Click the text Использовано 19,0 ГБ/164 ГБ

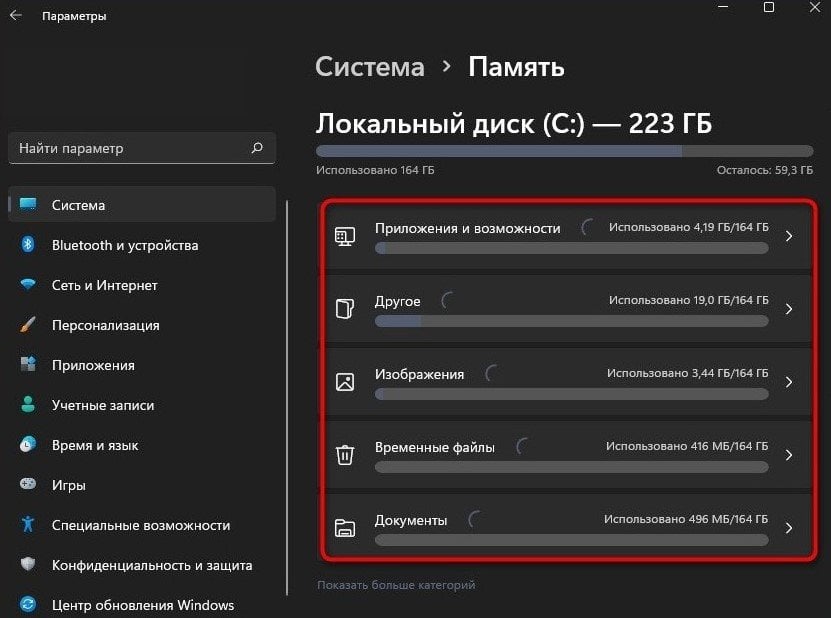pyautogui.click(x=688, y=300)
